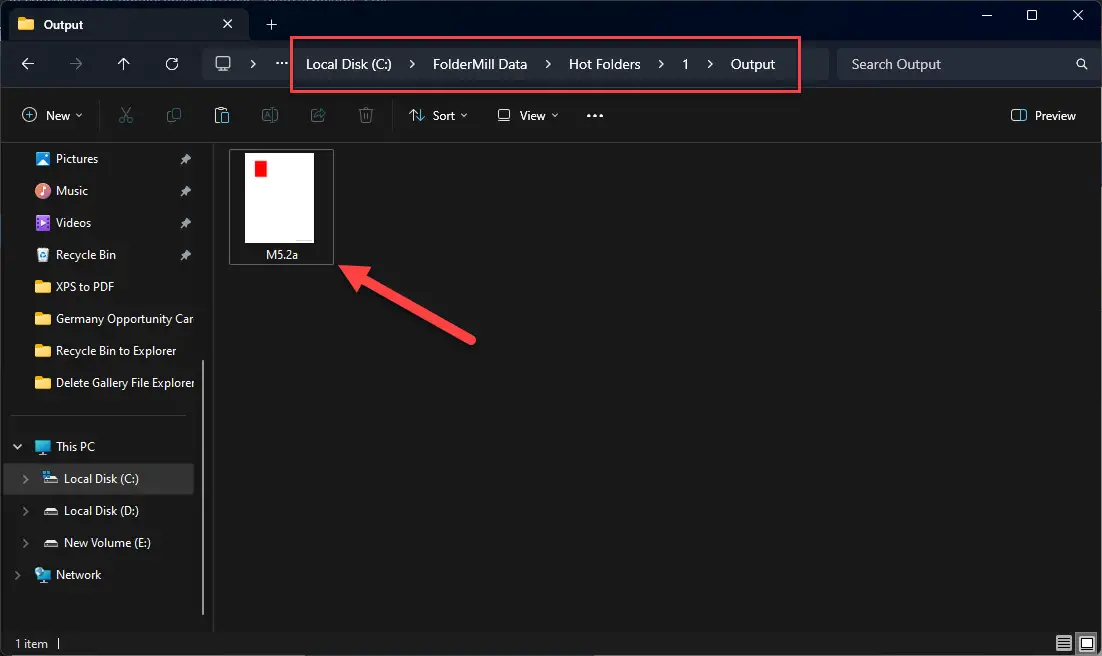The image size is (1102, 656).
Task: Click the Paste clipboard icon
Action: (221, 115)
